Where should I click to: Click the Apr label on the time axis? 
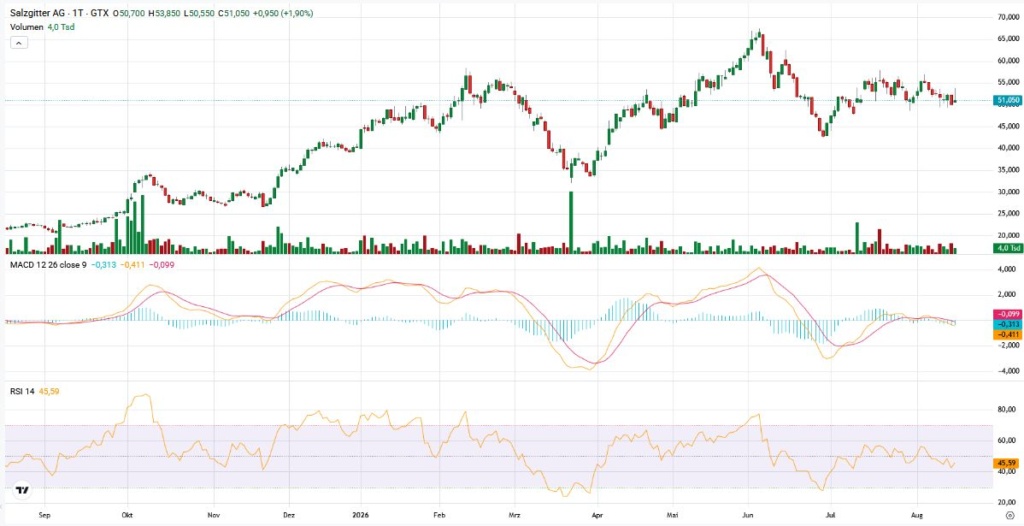click(596, 515)
